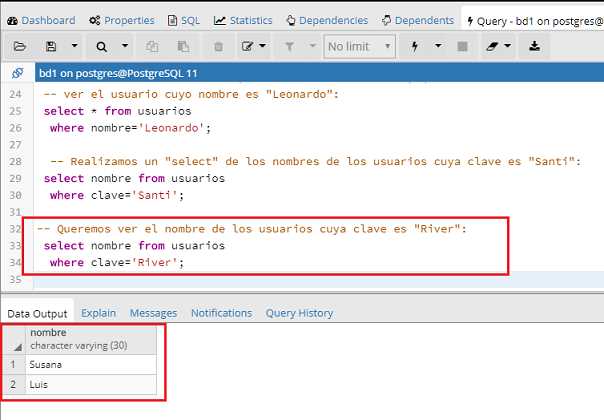The width and height of the screenshot is (604, 420).
Task: Select result row number 1
Action: point(14,365)
